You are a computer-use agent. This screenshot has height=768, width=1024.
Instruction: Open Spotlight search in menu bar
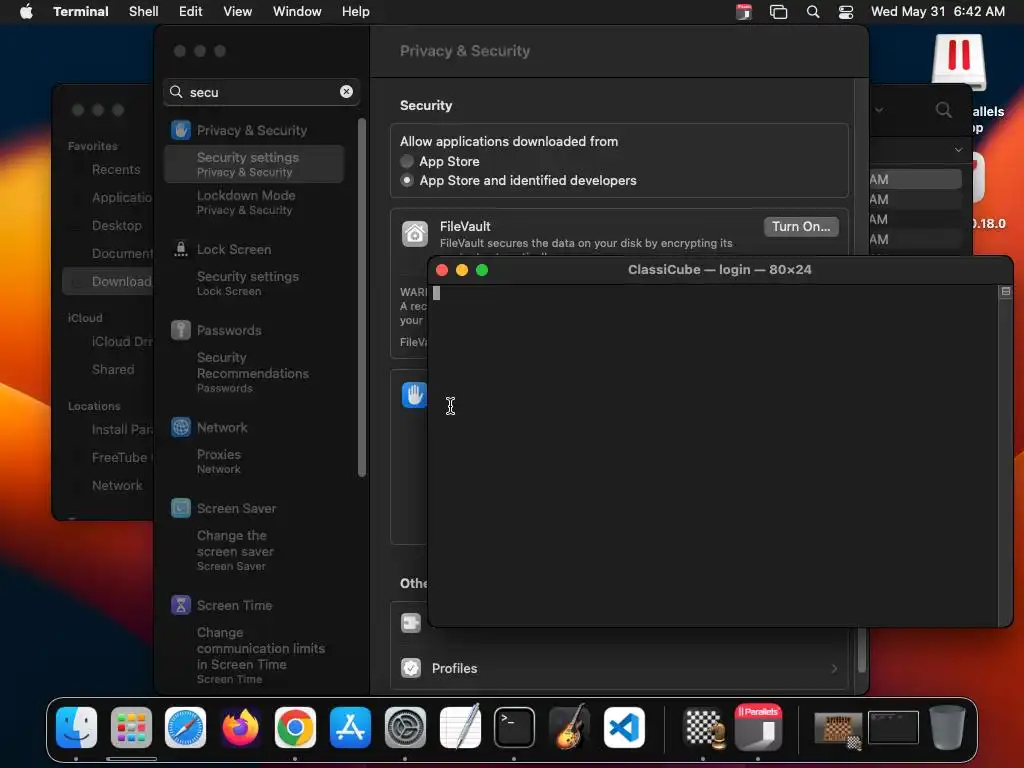(812, 11)
